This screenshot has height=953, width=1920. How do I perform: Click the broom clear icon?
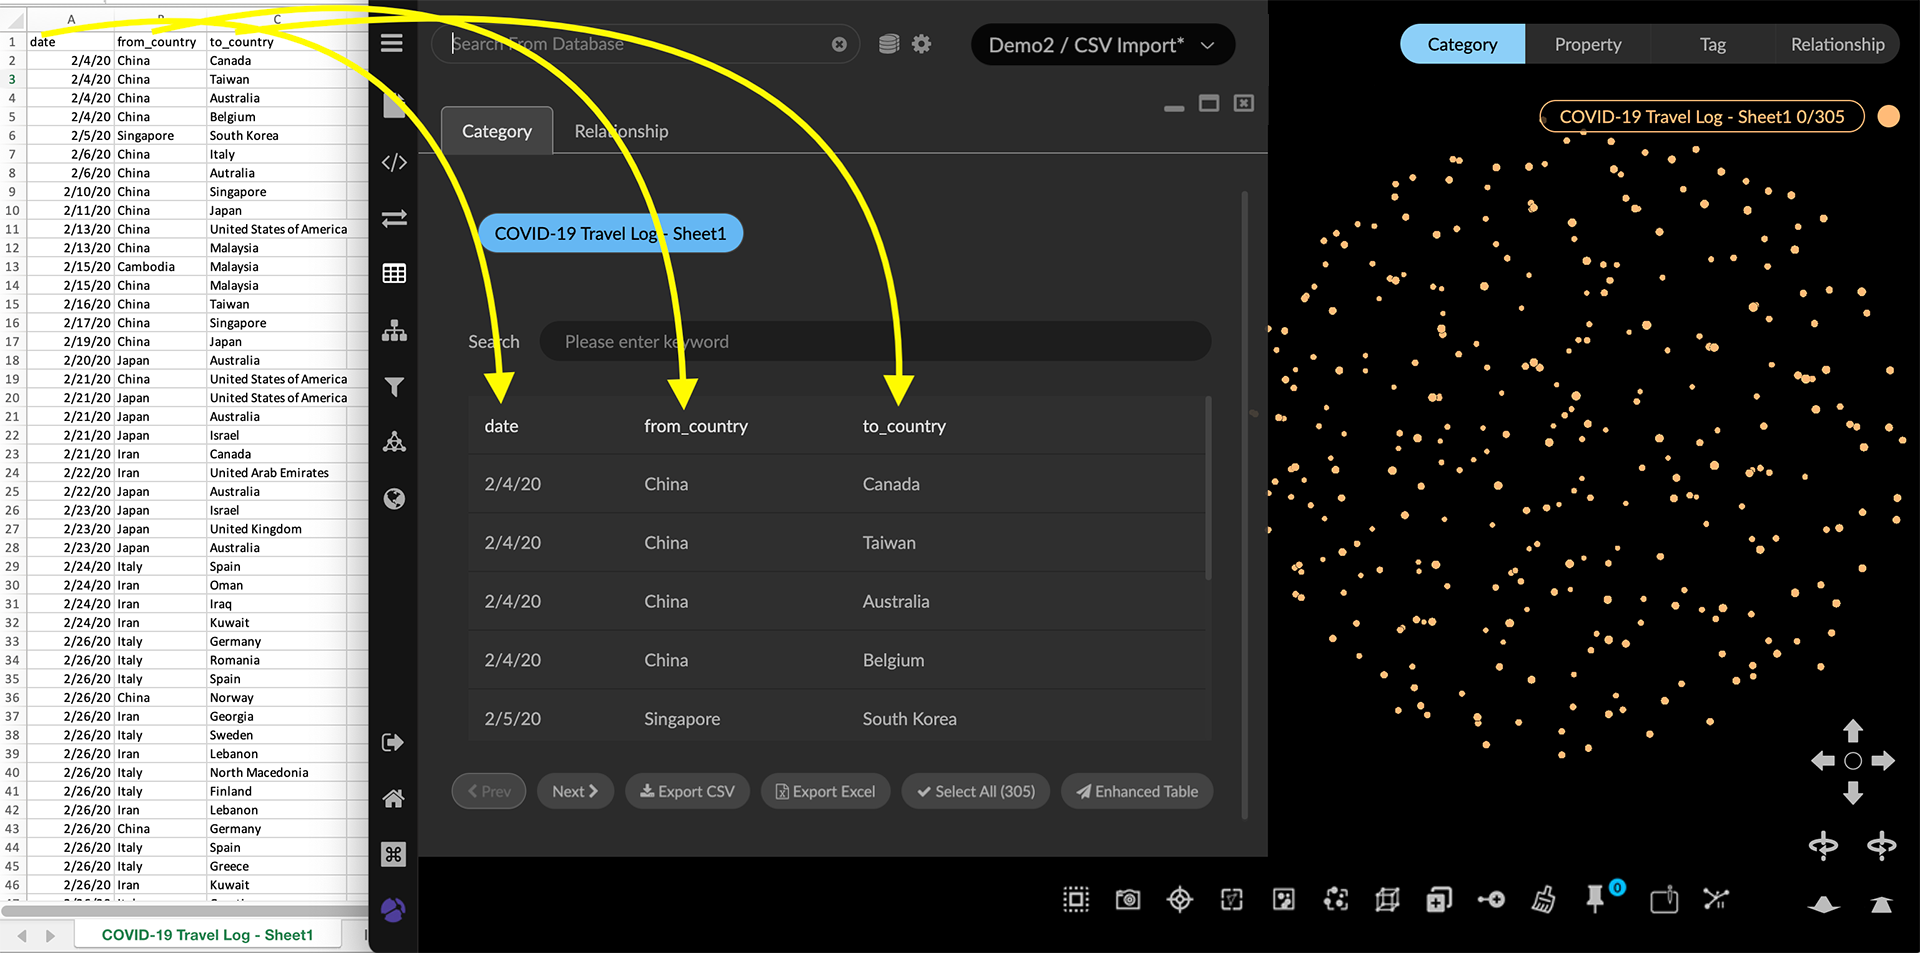pyautogui.click(x=1543, y=900)
